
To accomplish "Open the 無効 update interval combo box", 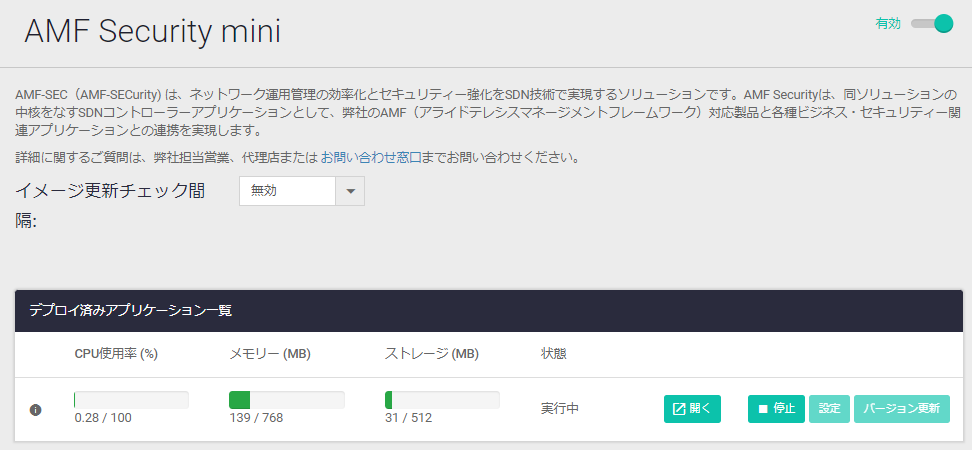I will (x=287, y=191).
